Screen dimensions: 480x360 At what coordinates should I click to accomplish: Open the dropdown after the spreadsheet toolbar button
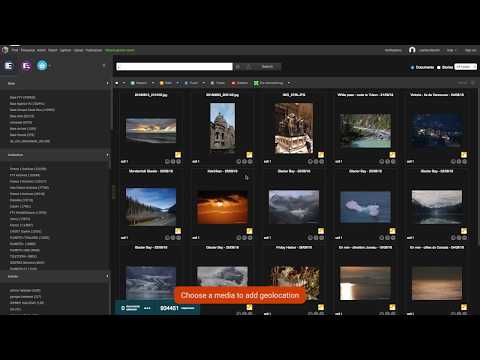(289, 83)
